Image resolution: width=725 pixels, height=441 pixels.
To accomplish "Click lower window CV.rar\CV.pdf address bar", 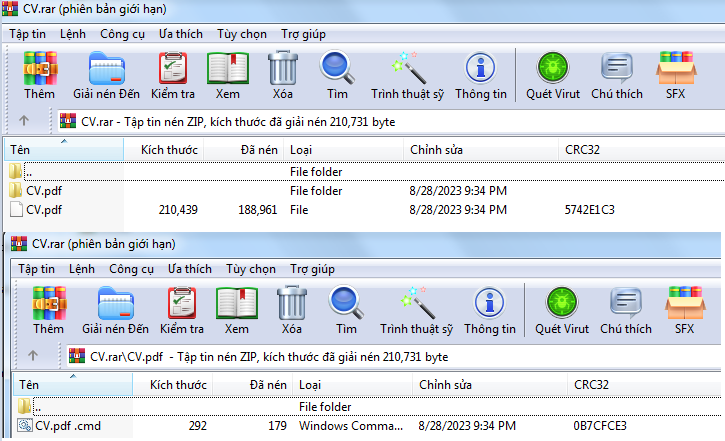I will point(393,356).
